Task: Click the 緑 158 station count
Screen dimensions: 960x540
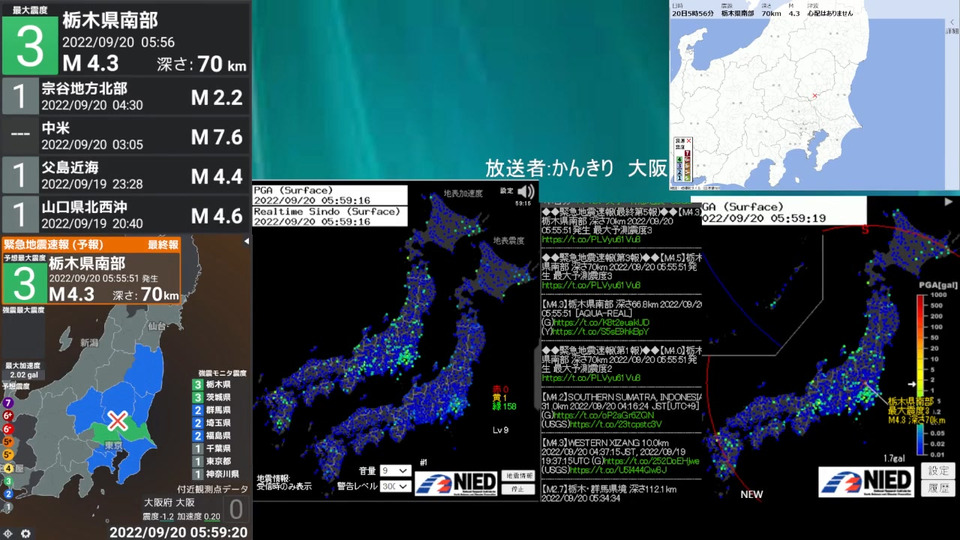Action: pos(504,406)
